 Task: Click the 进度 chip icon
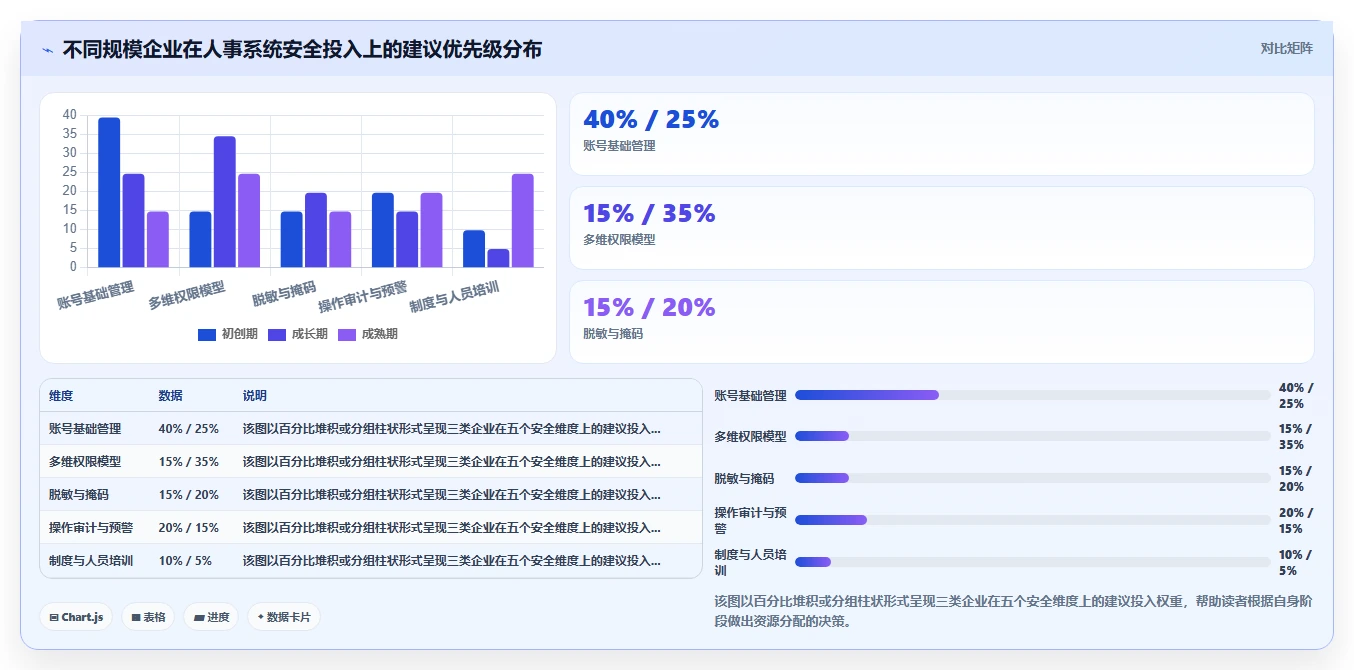(199, 618)
